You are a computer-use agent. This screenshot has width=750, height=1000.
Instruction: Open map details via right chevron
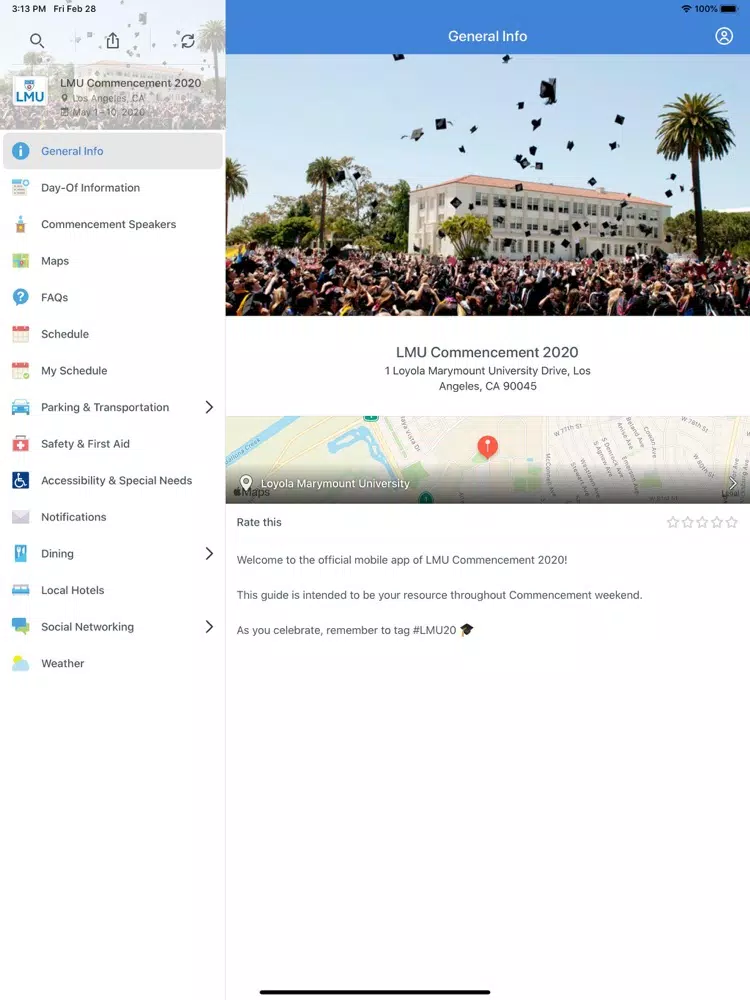tap(733, 483)
